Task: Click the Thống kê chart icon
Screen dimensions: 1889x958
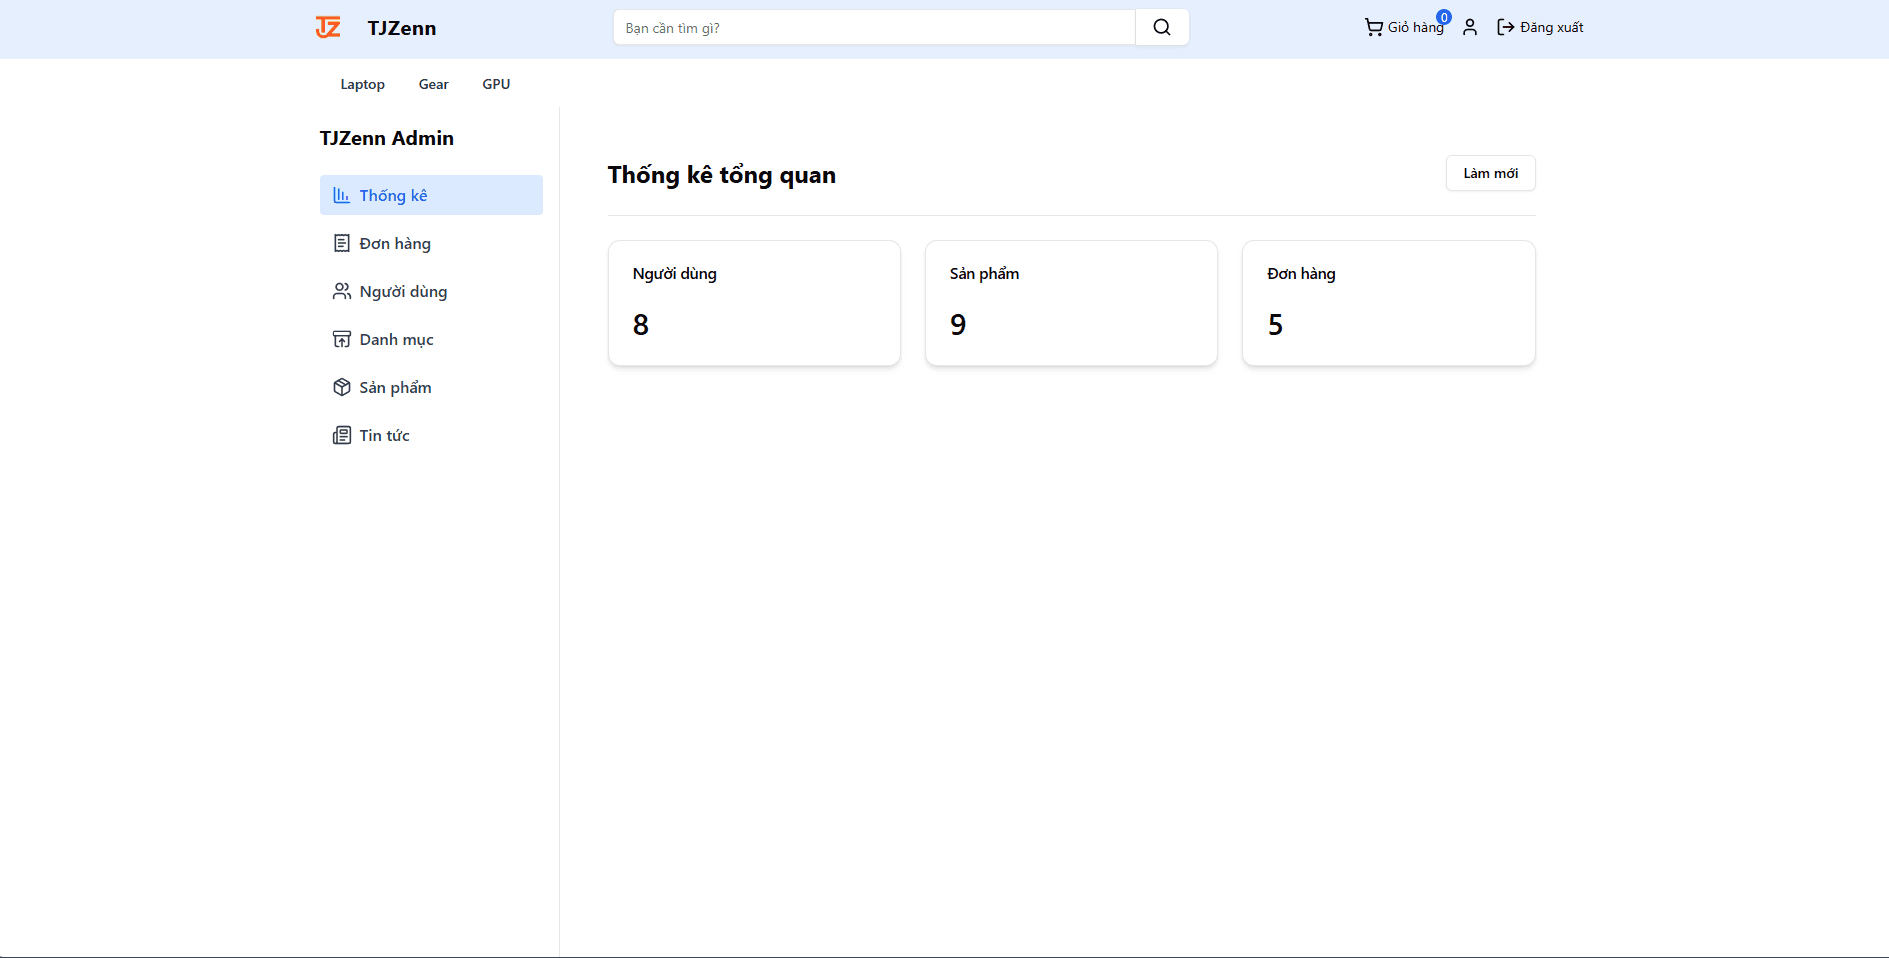Action: [x=341, y=196]
